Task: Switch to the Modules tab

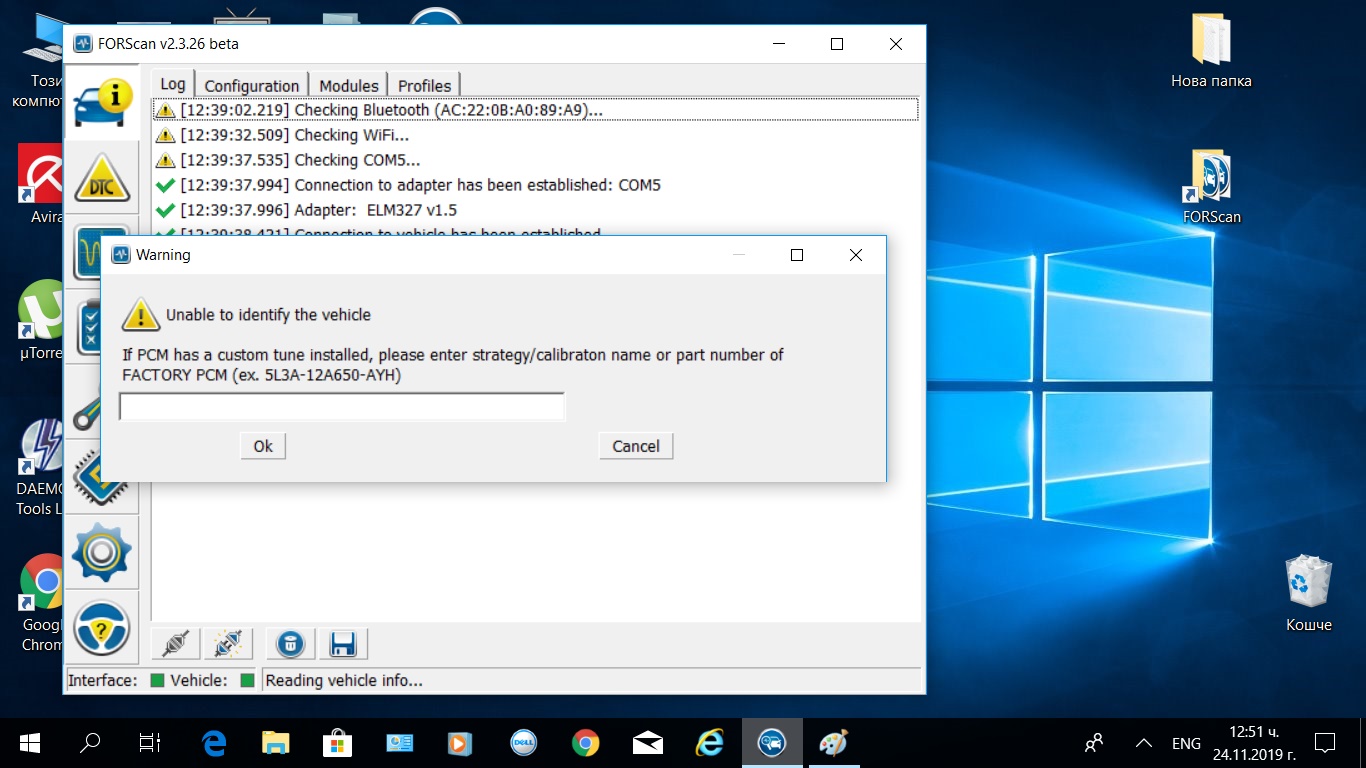Action: coord(349,86)
